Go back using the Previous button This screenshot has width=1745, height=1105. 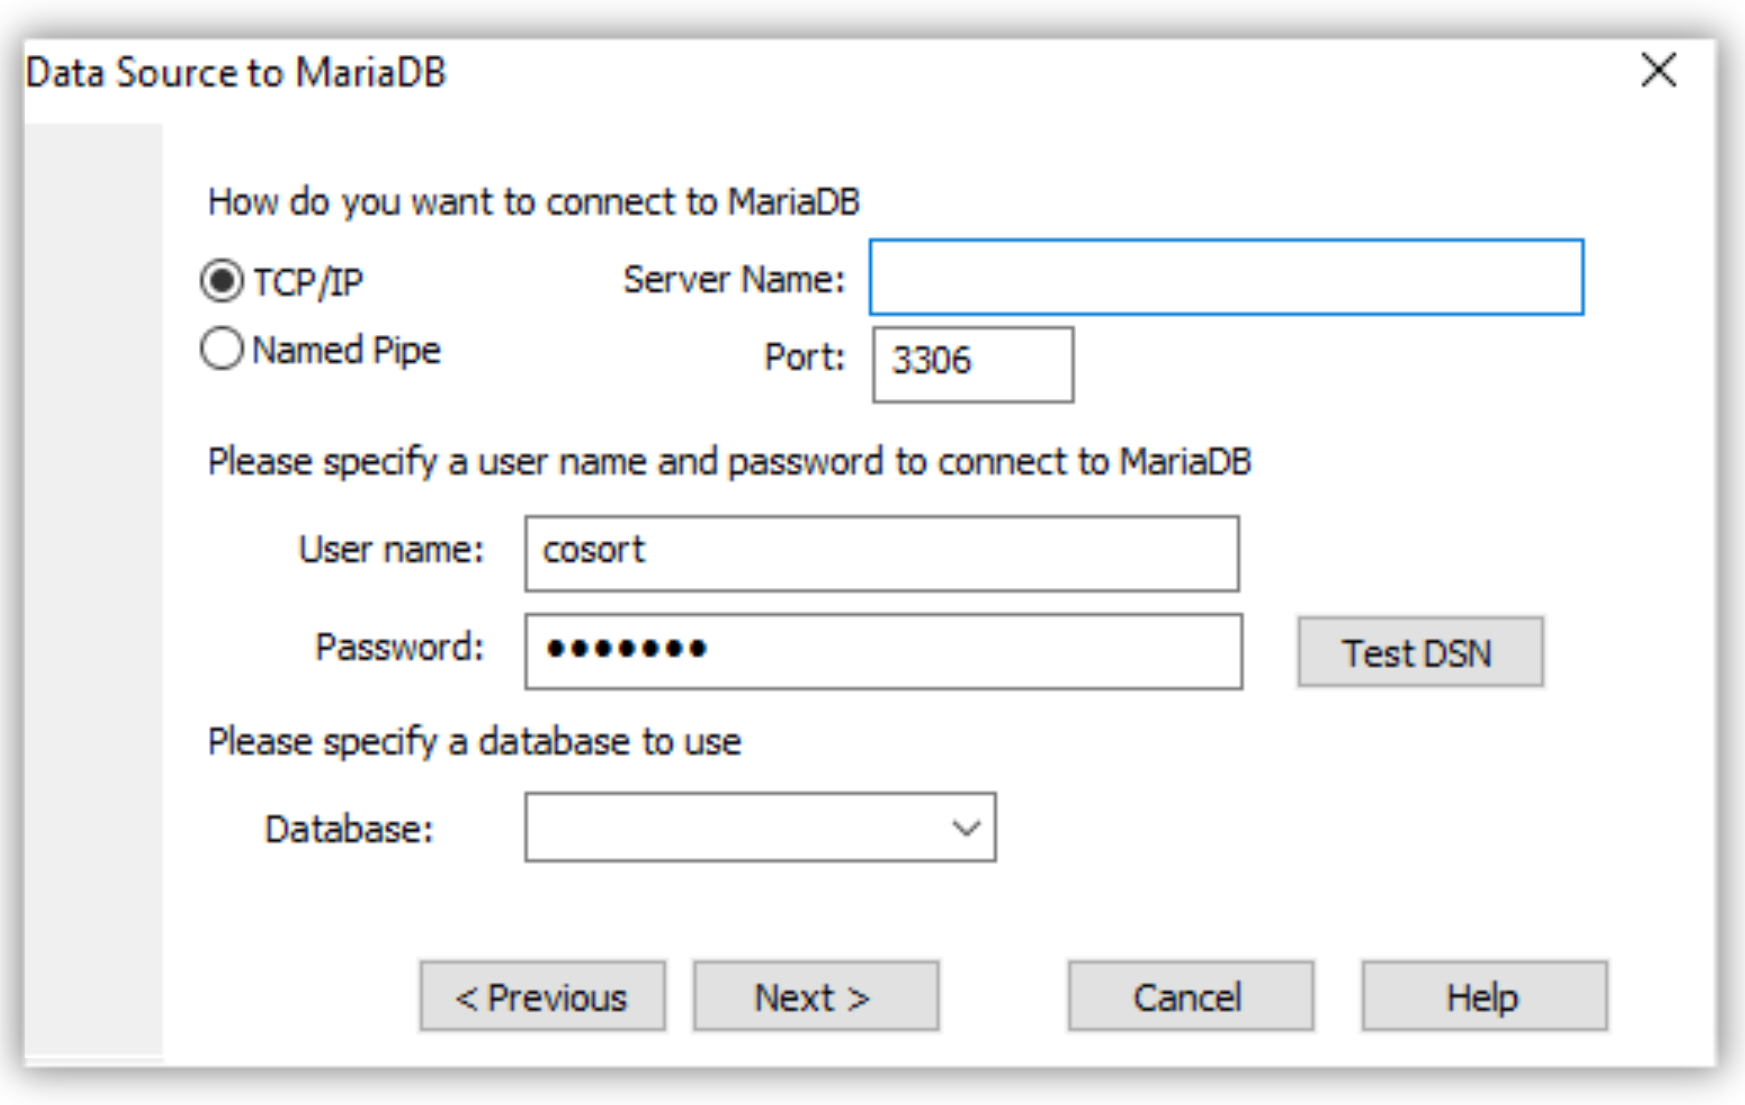tap(543, 996)
